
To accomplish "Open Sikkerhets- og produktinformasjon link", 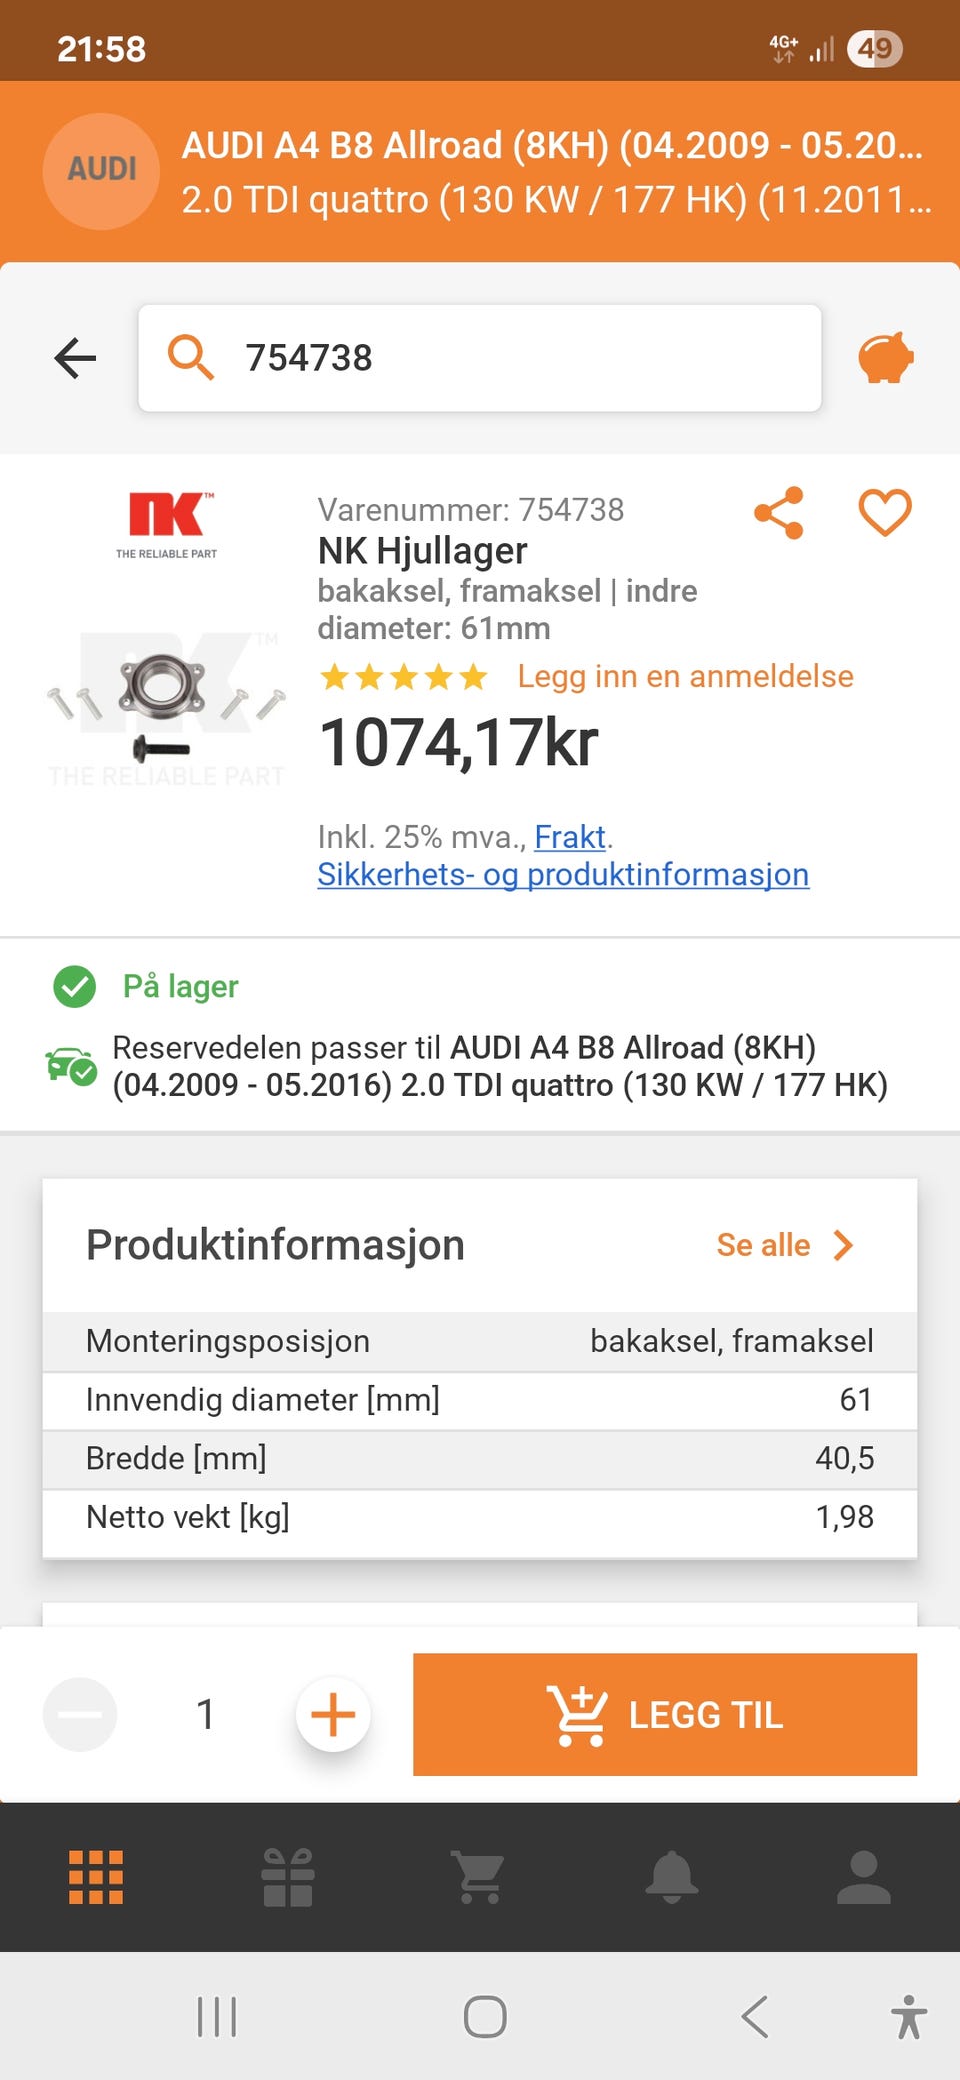I will tap(563, 874).
